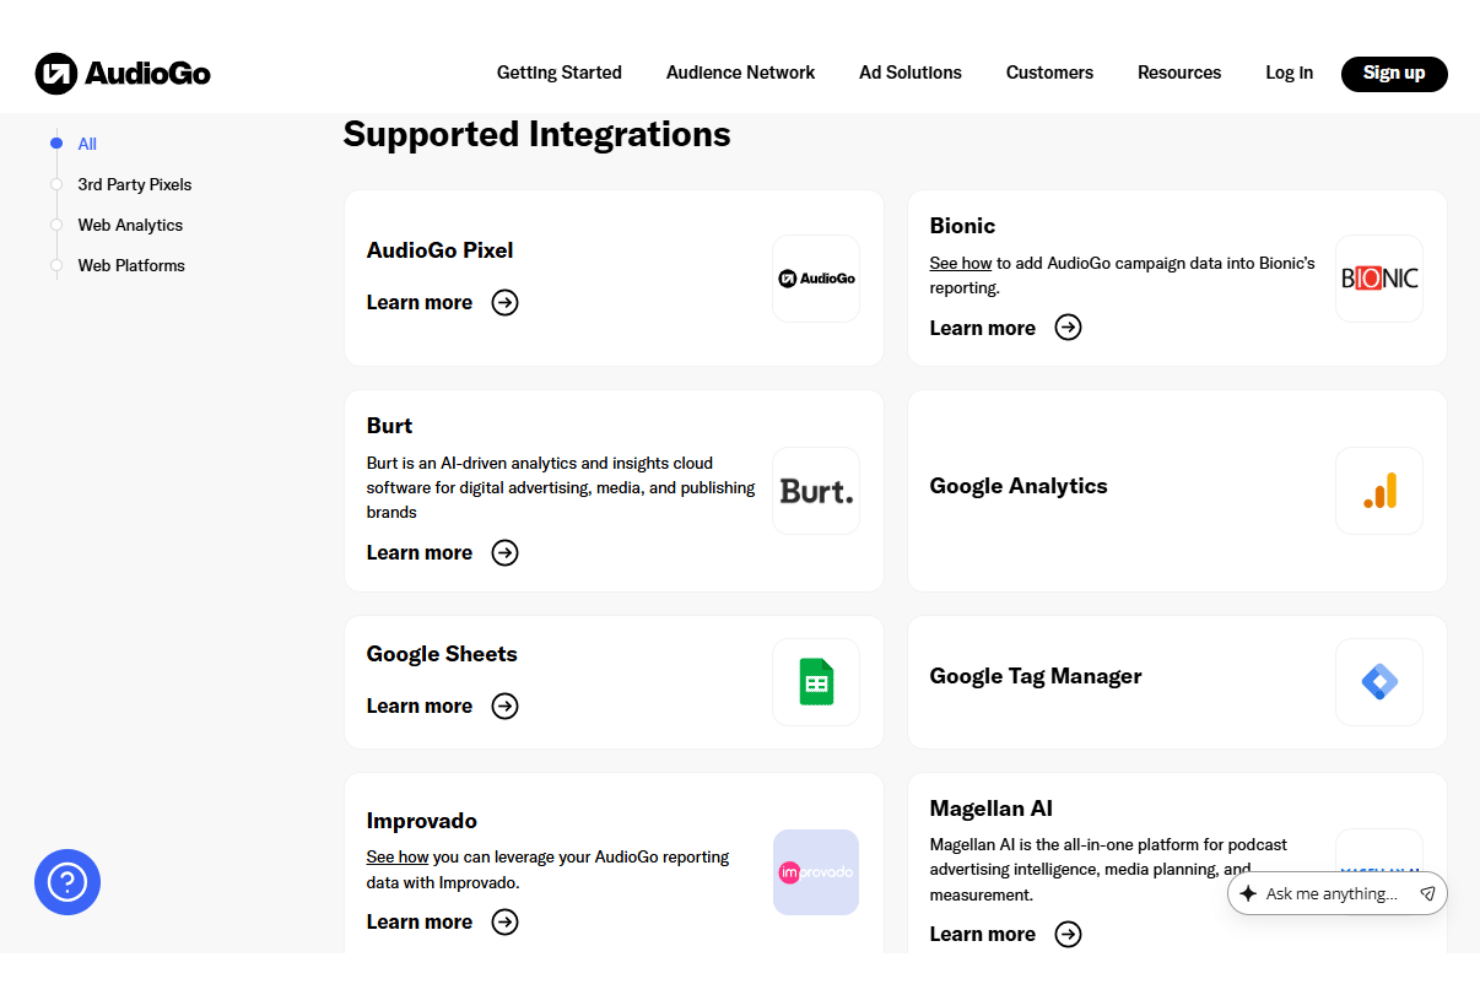Click the Google Sheets green icon
Viewport: 1480px width, 987px height.
(x=816, y=682)
